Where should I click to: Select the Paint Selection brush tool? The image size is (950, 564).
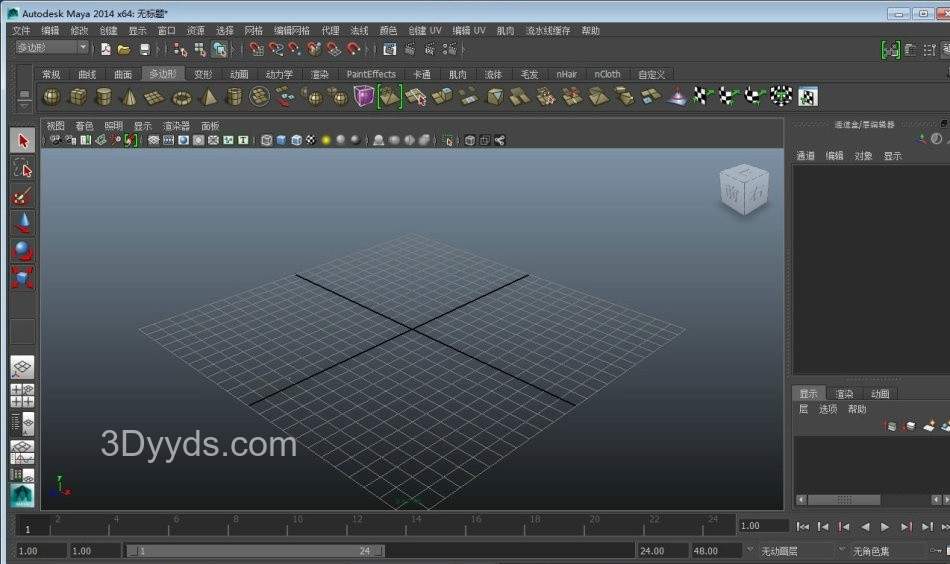point(22,196)
